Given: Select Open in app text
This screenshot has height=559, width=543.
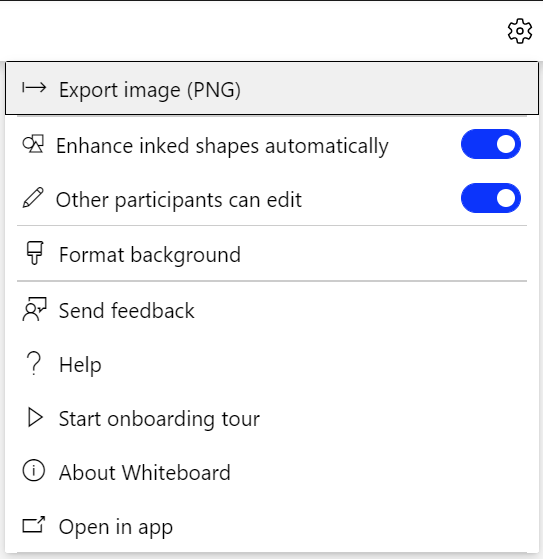Looking at the screenshot, I should (116, 527).
